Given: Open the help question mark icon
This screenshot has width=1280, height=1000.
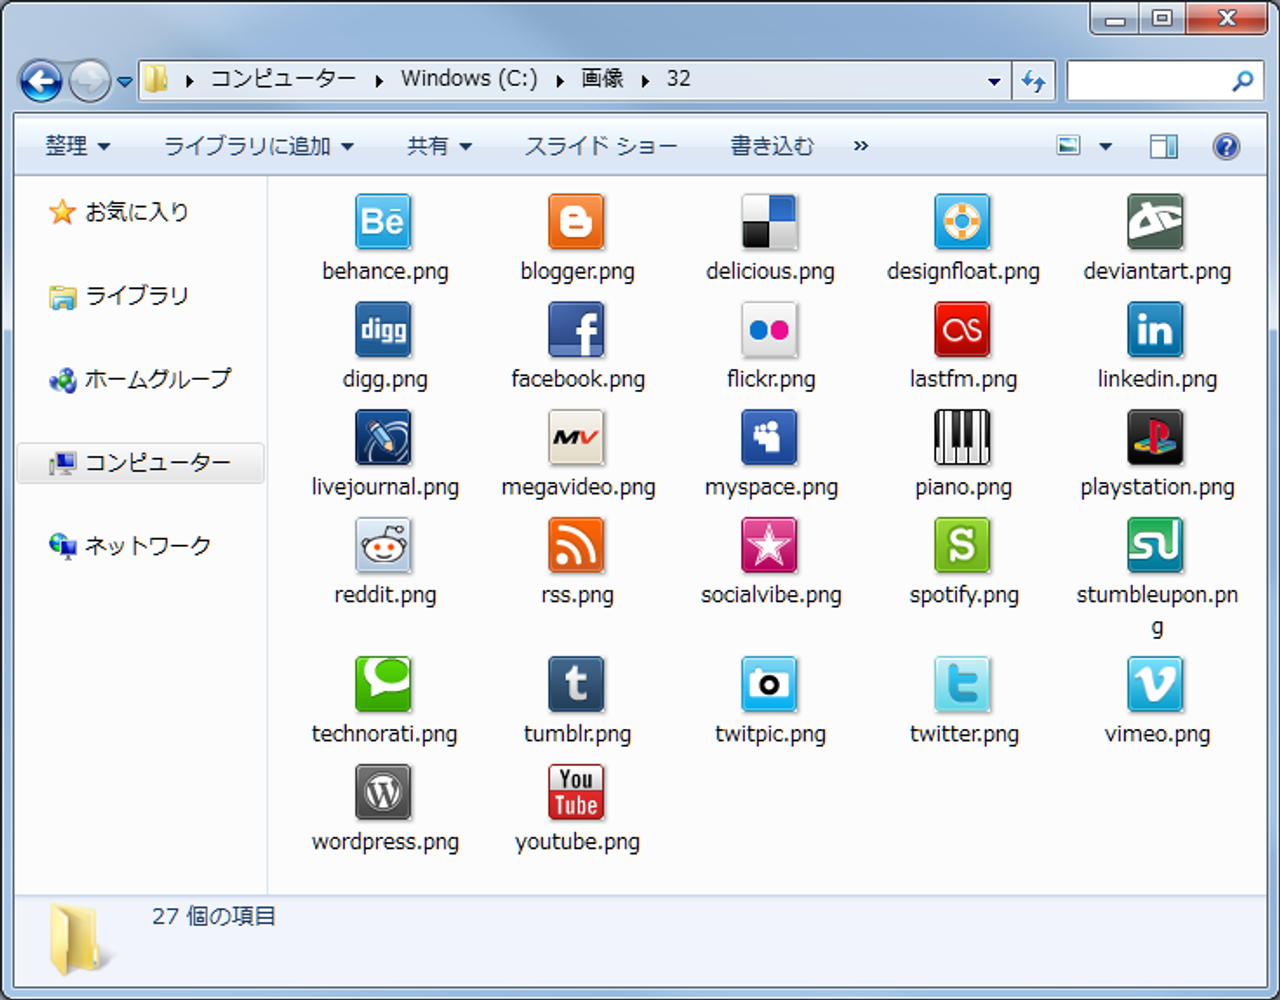Looking at the screenshot, I should click(x=1226, y=146).
